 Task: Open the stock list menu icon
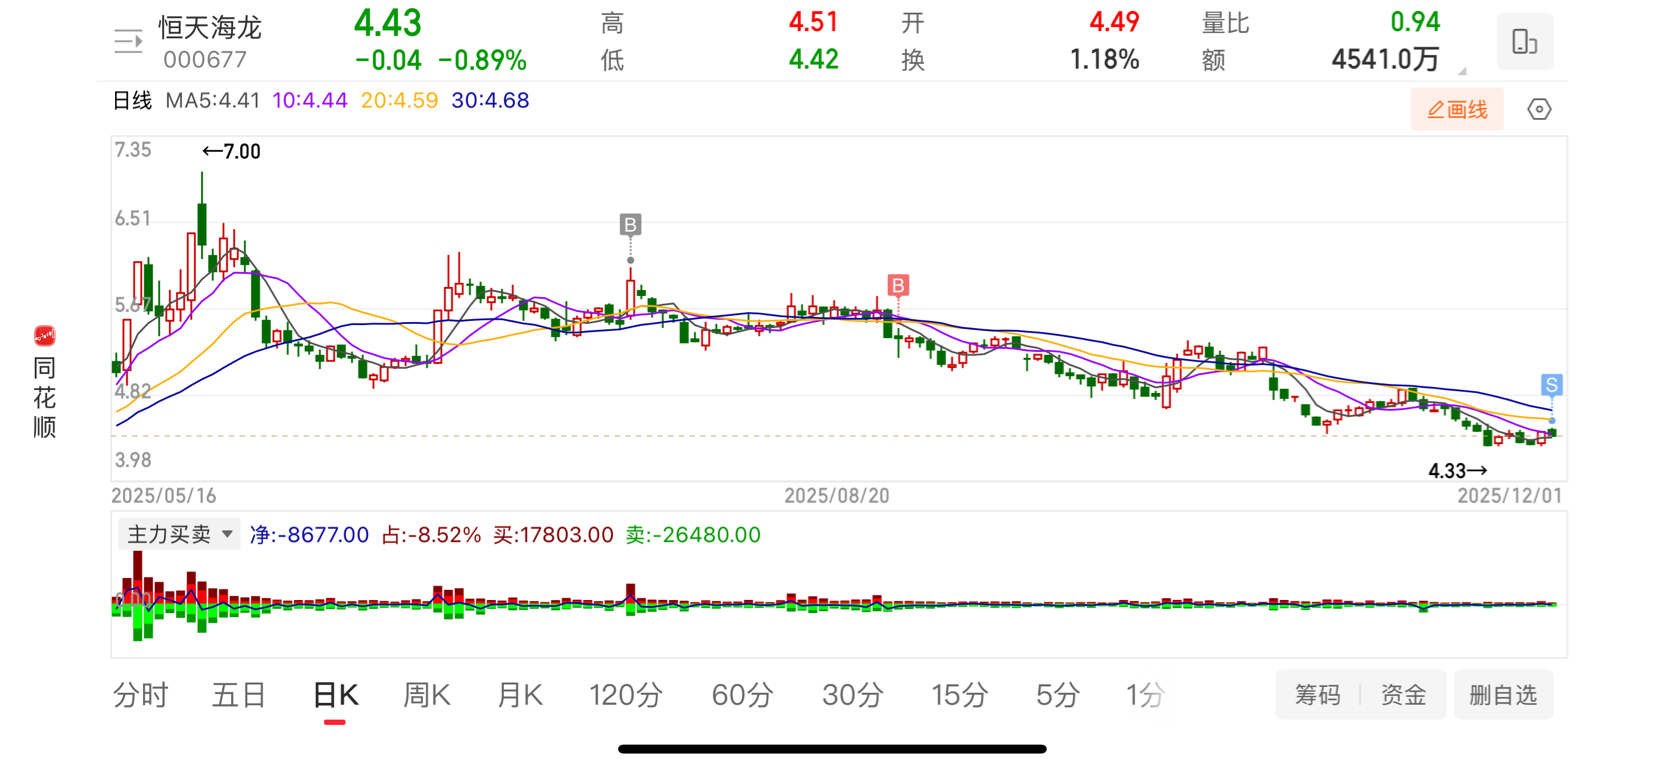[128, 41]
